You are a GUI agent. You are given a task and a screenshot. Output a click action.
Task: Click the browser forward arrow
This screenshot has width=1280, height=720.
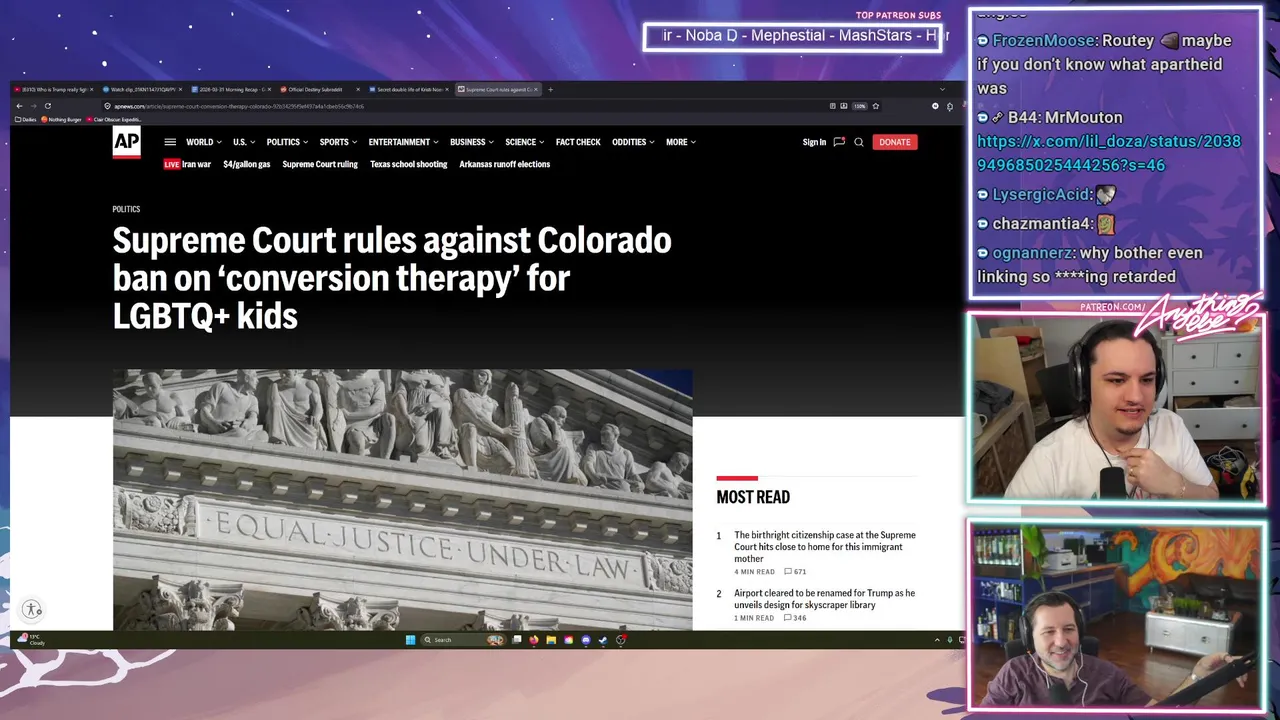33,106
